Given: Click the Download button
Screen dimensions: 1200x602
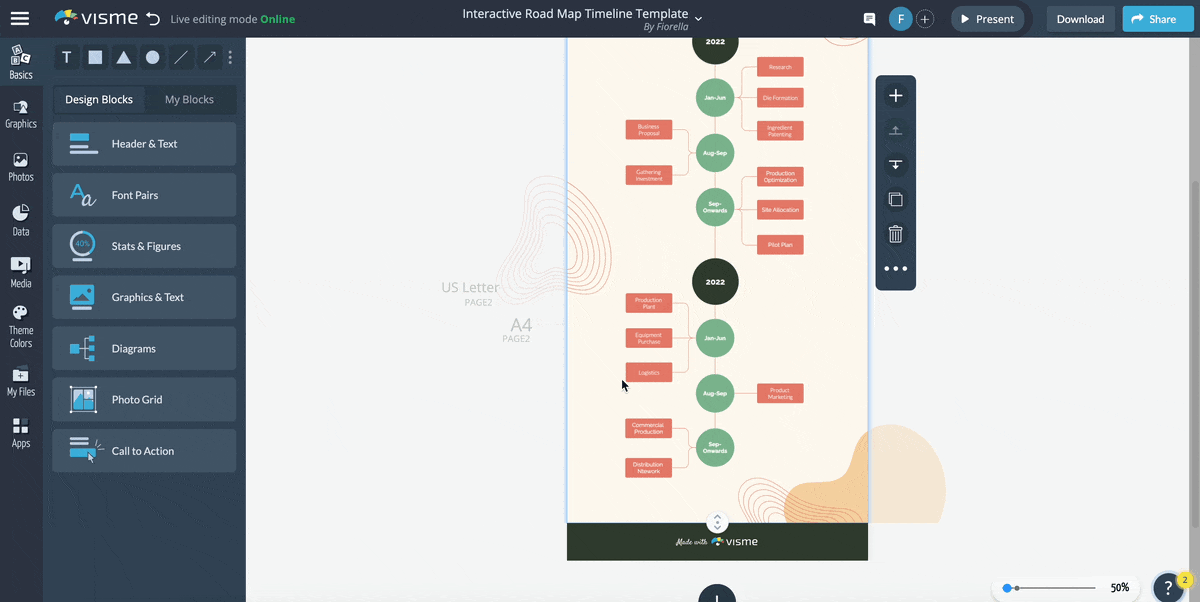Looking at the screenshot, I should (1080, 18).
